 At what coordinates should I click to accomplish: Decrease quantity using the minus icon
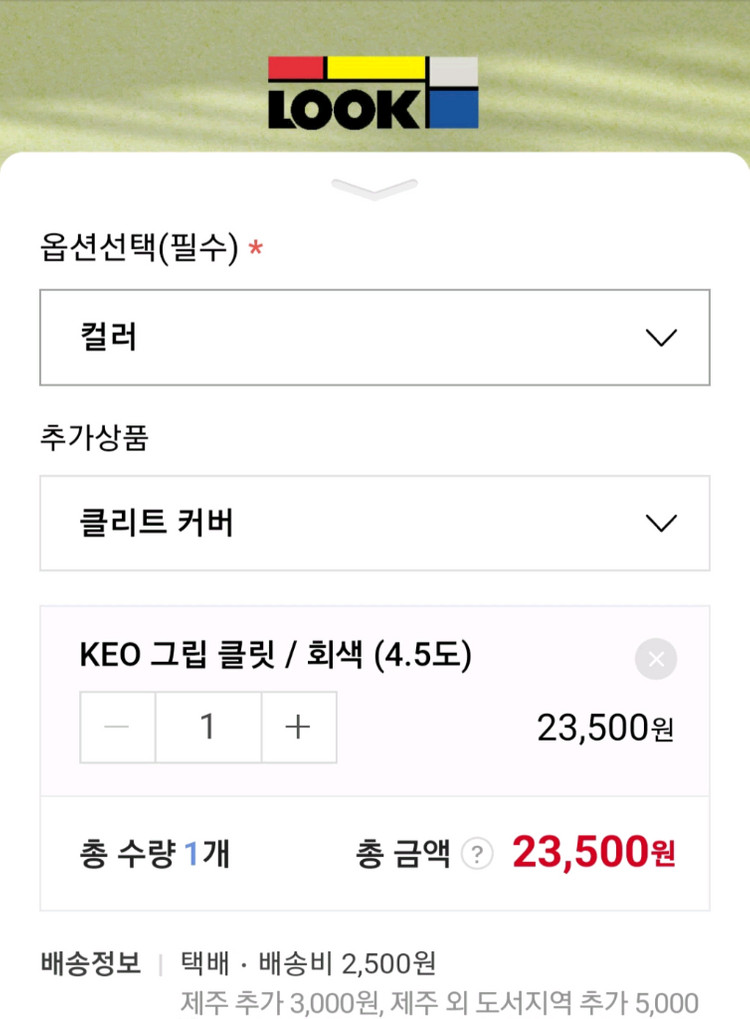point(117,727)
